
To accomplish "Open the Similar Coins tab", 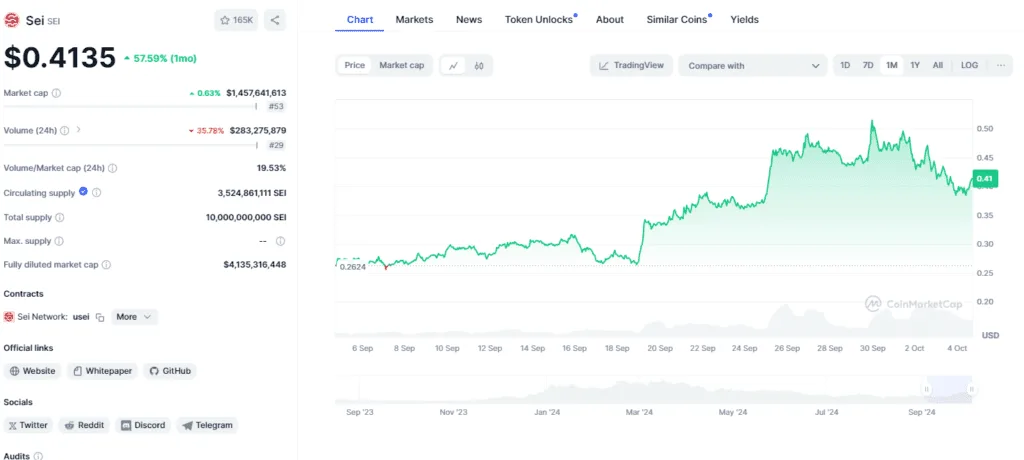I will pos(677,20).
